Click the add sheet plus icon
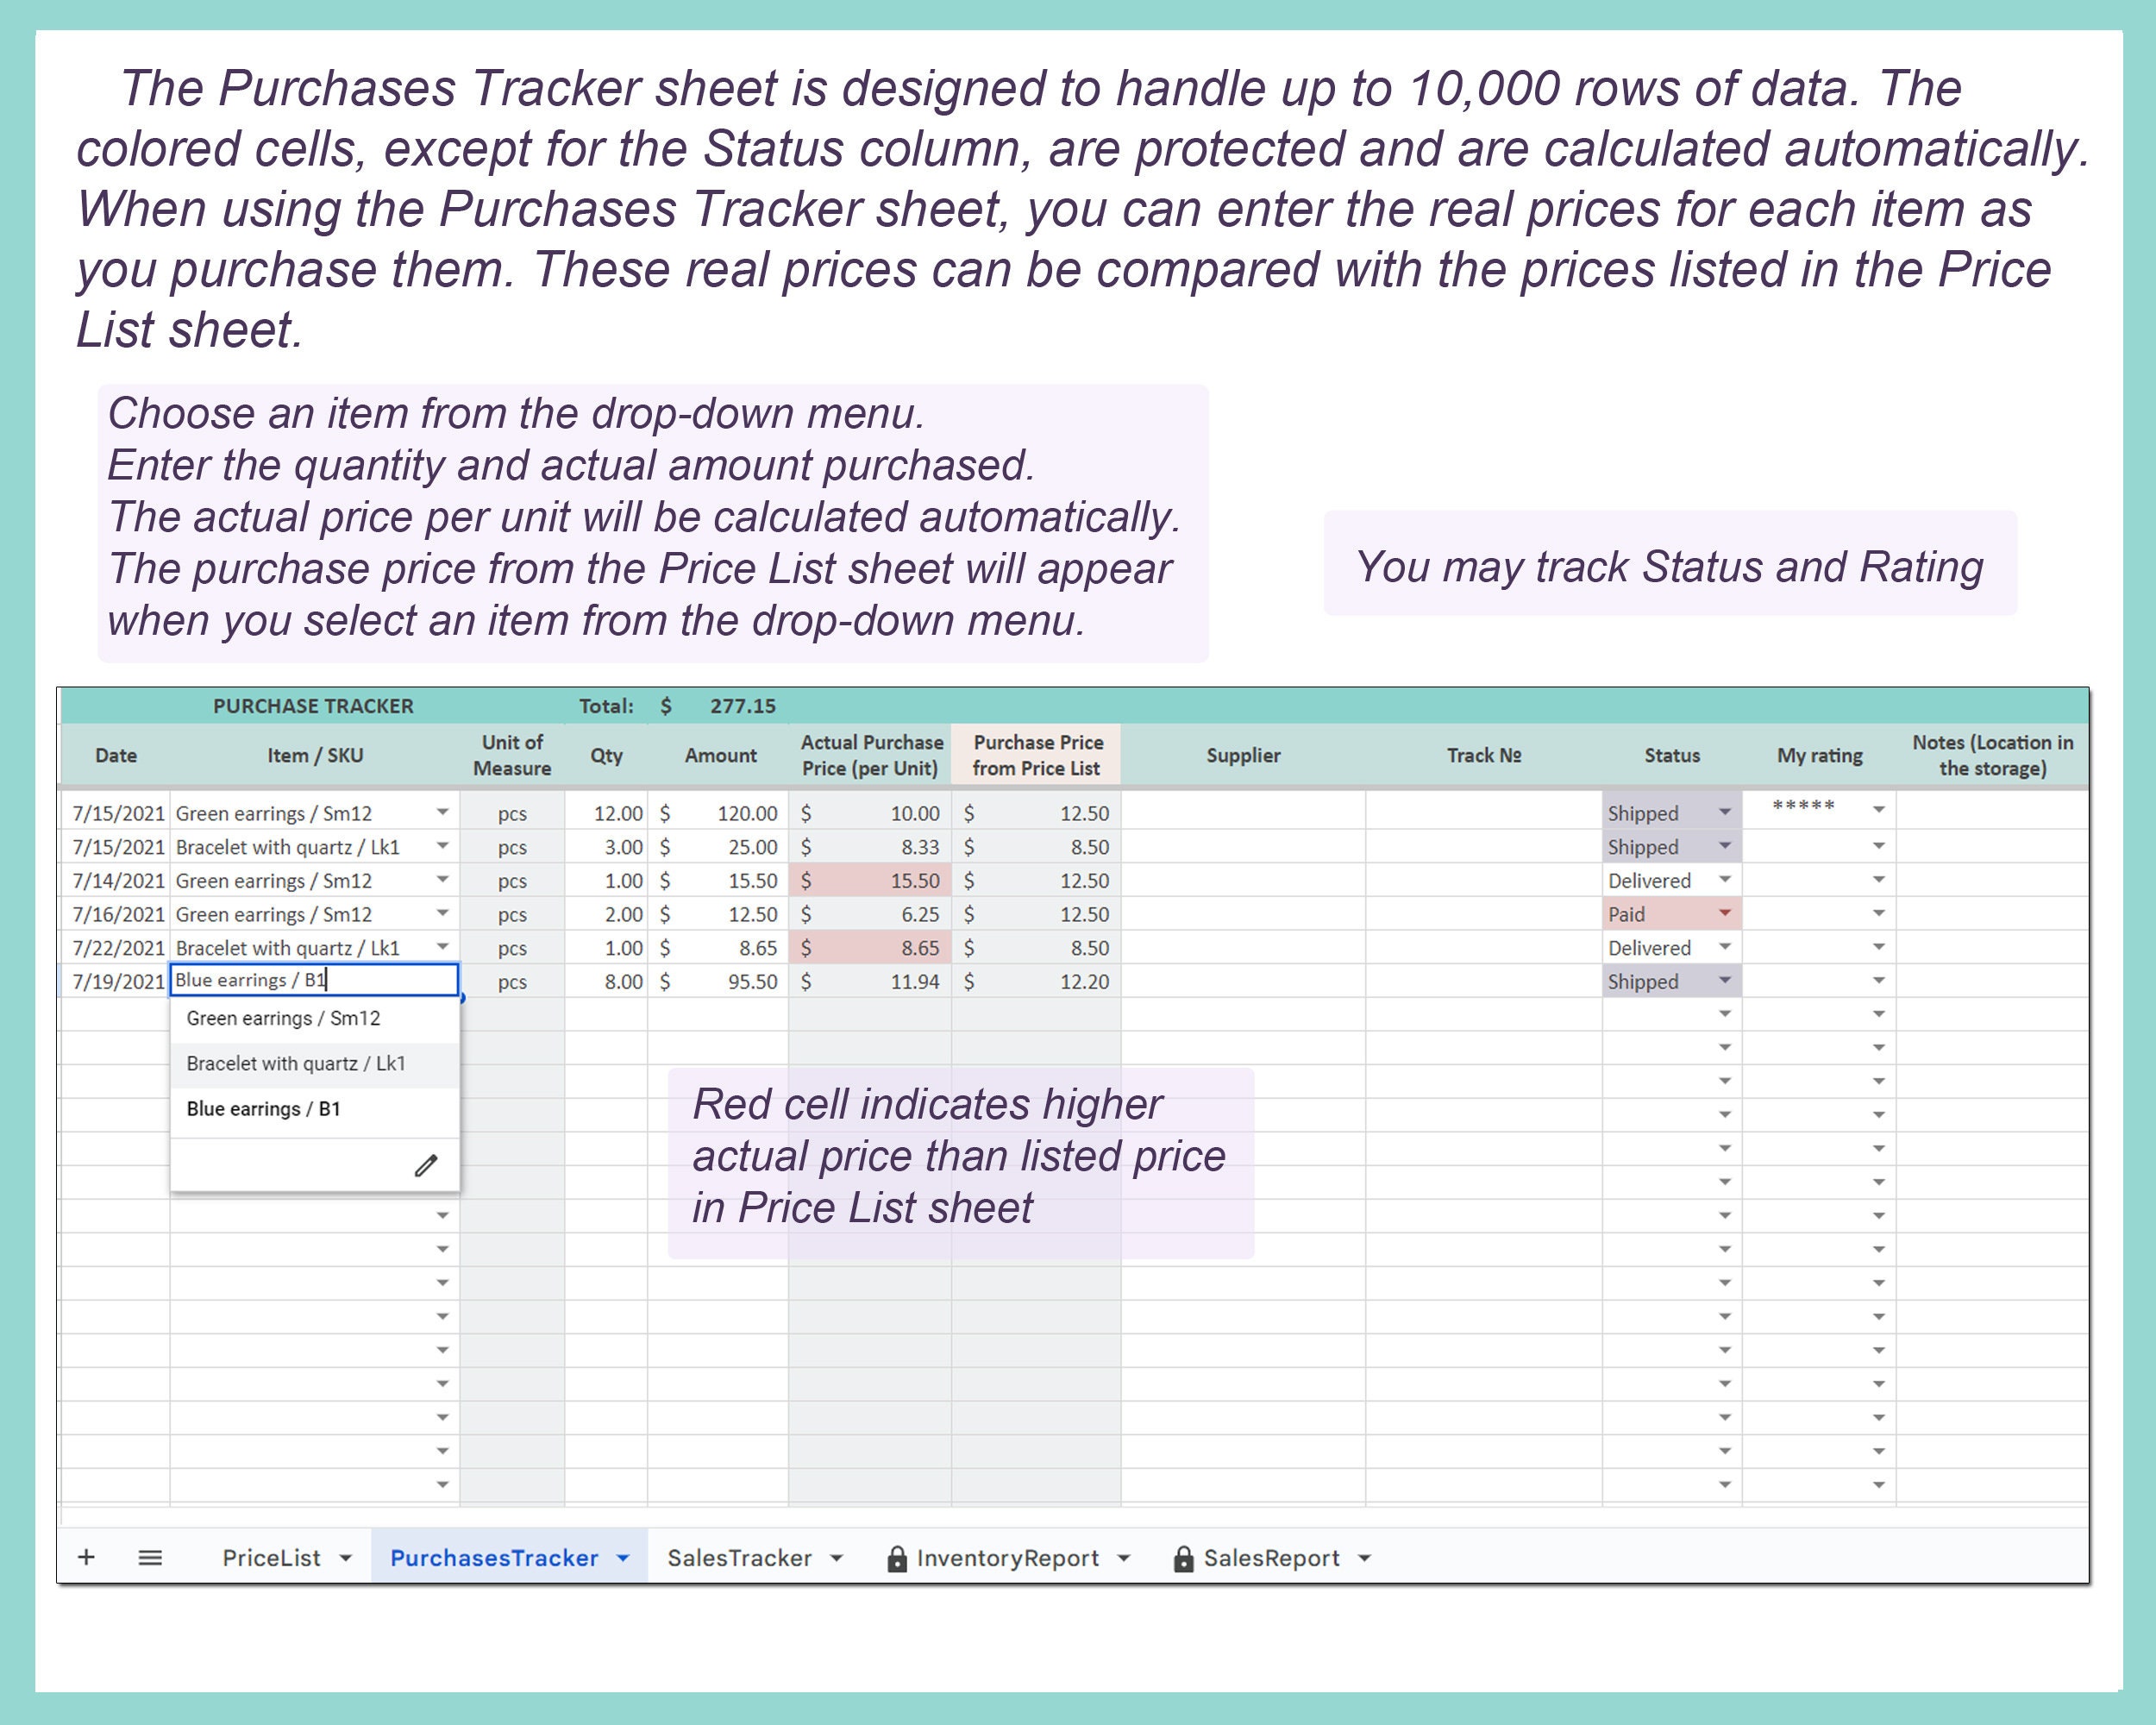 86,1557
